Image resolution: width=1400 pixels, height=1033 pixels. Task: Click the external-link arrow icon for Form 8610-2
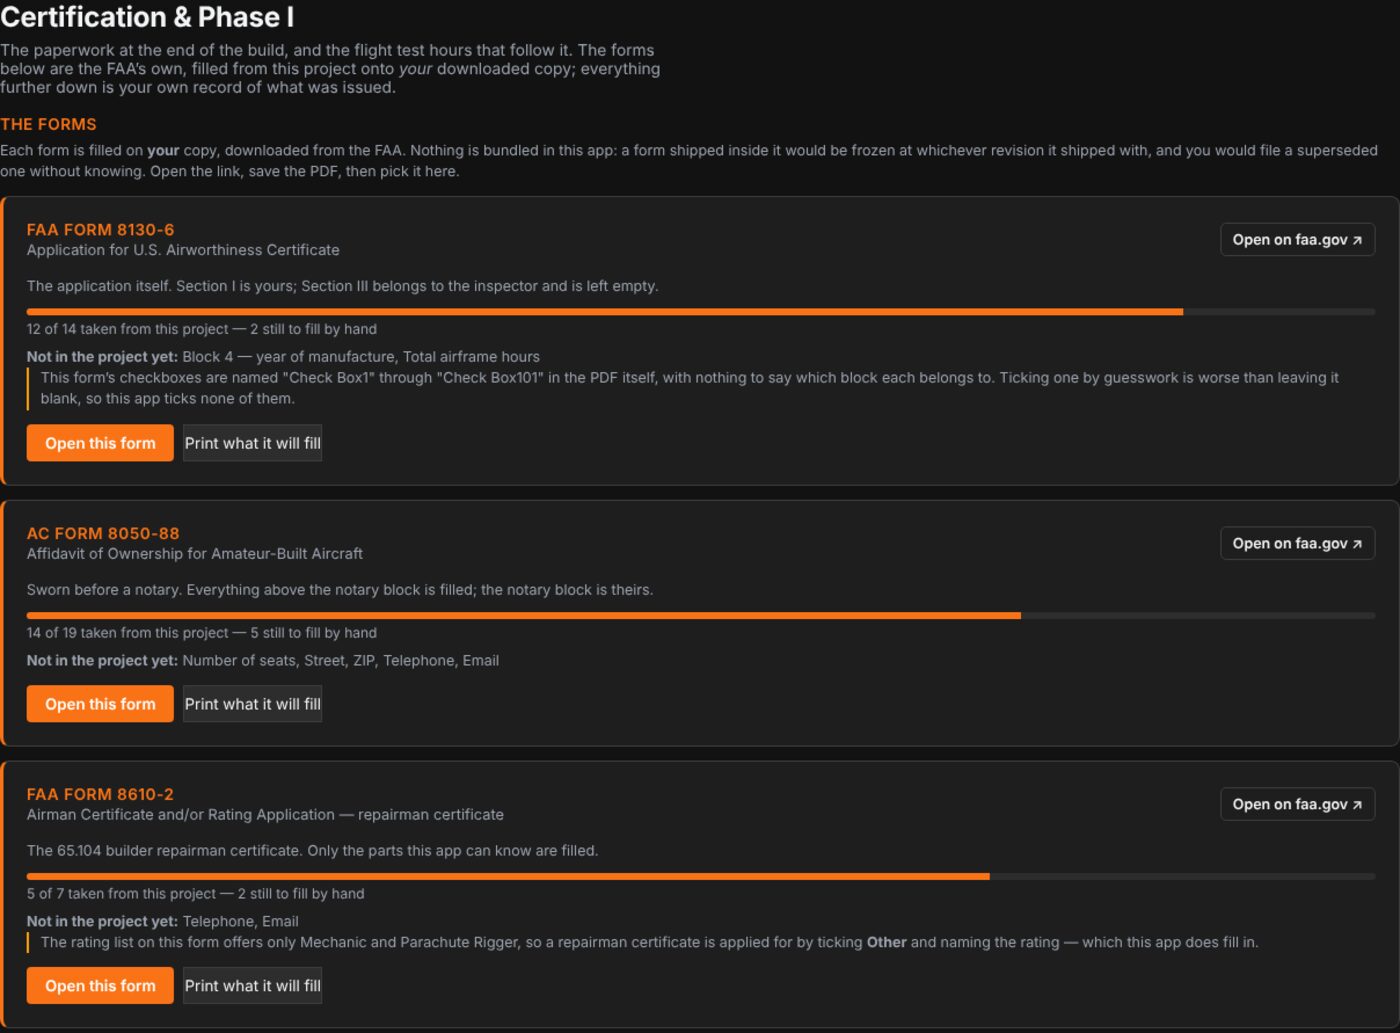tap(1357, 805)
